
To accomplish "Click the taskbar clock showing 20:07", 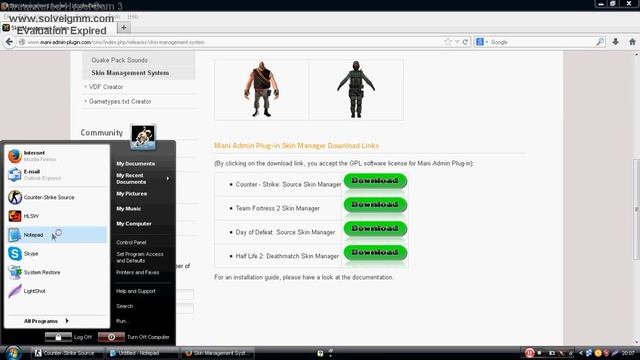I will 629,353.
